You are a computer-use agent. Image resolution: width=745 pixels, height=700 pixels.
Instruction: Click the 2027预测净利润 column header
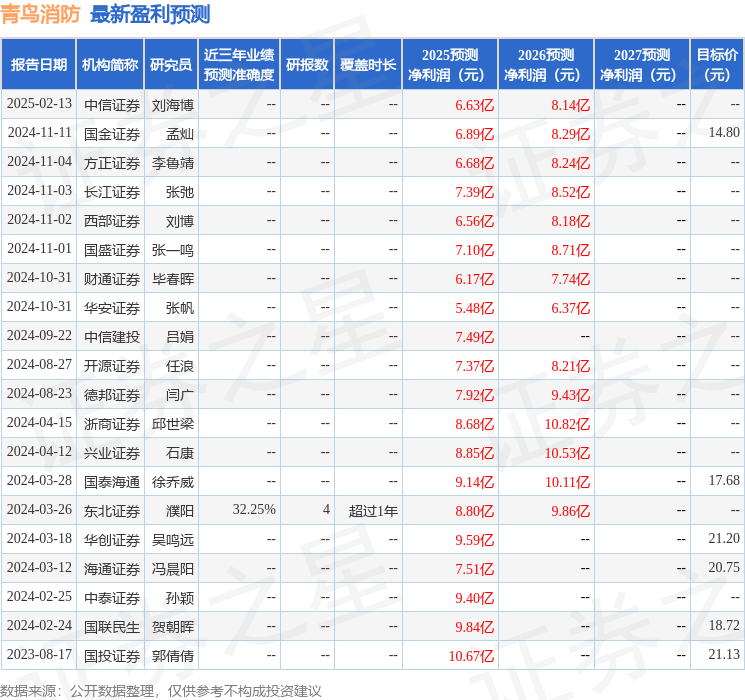pos(642,65)
